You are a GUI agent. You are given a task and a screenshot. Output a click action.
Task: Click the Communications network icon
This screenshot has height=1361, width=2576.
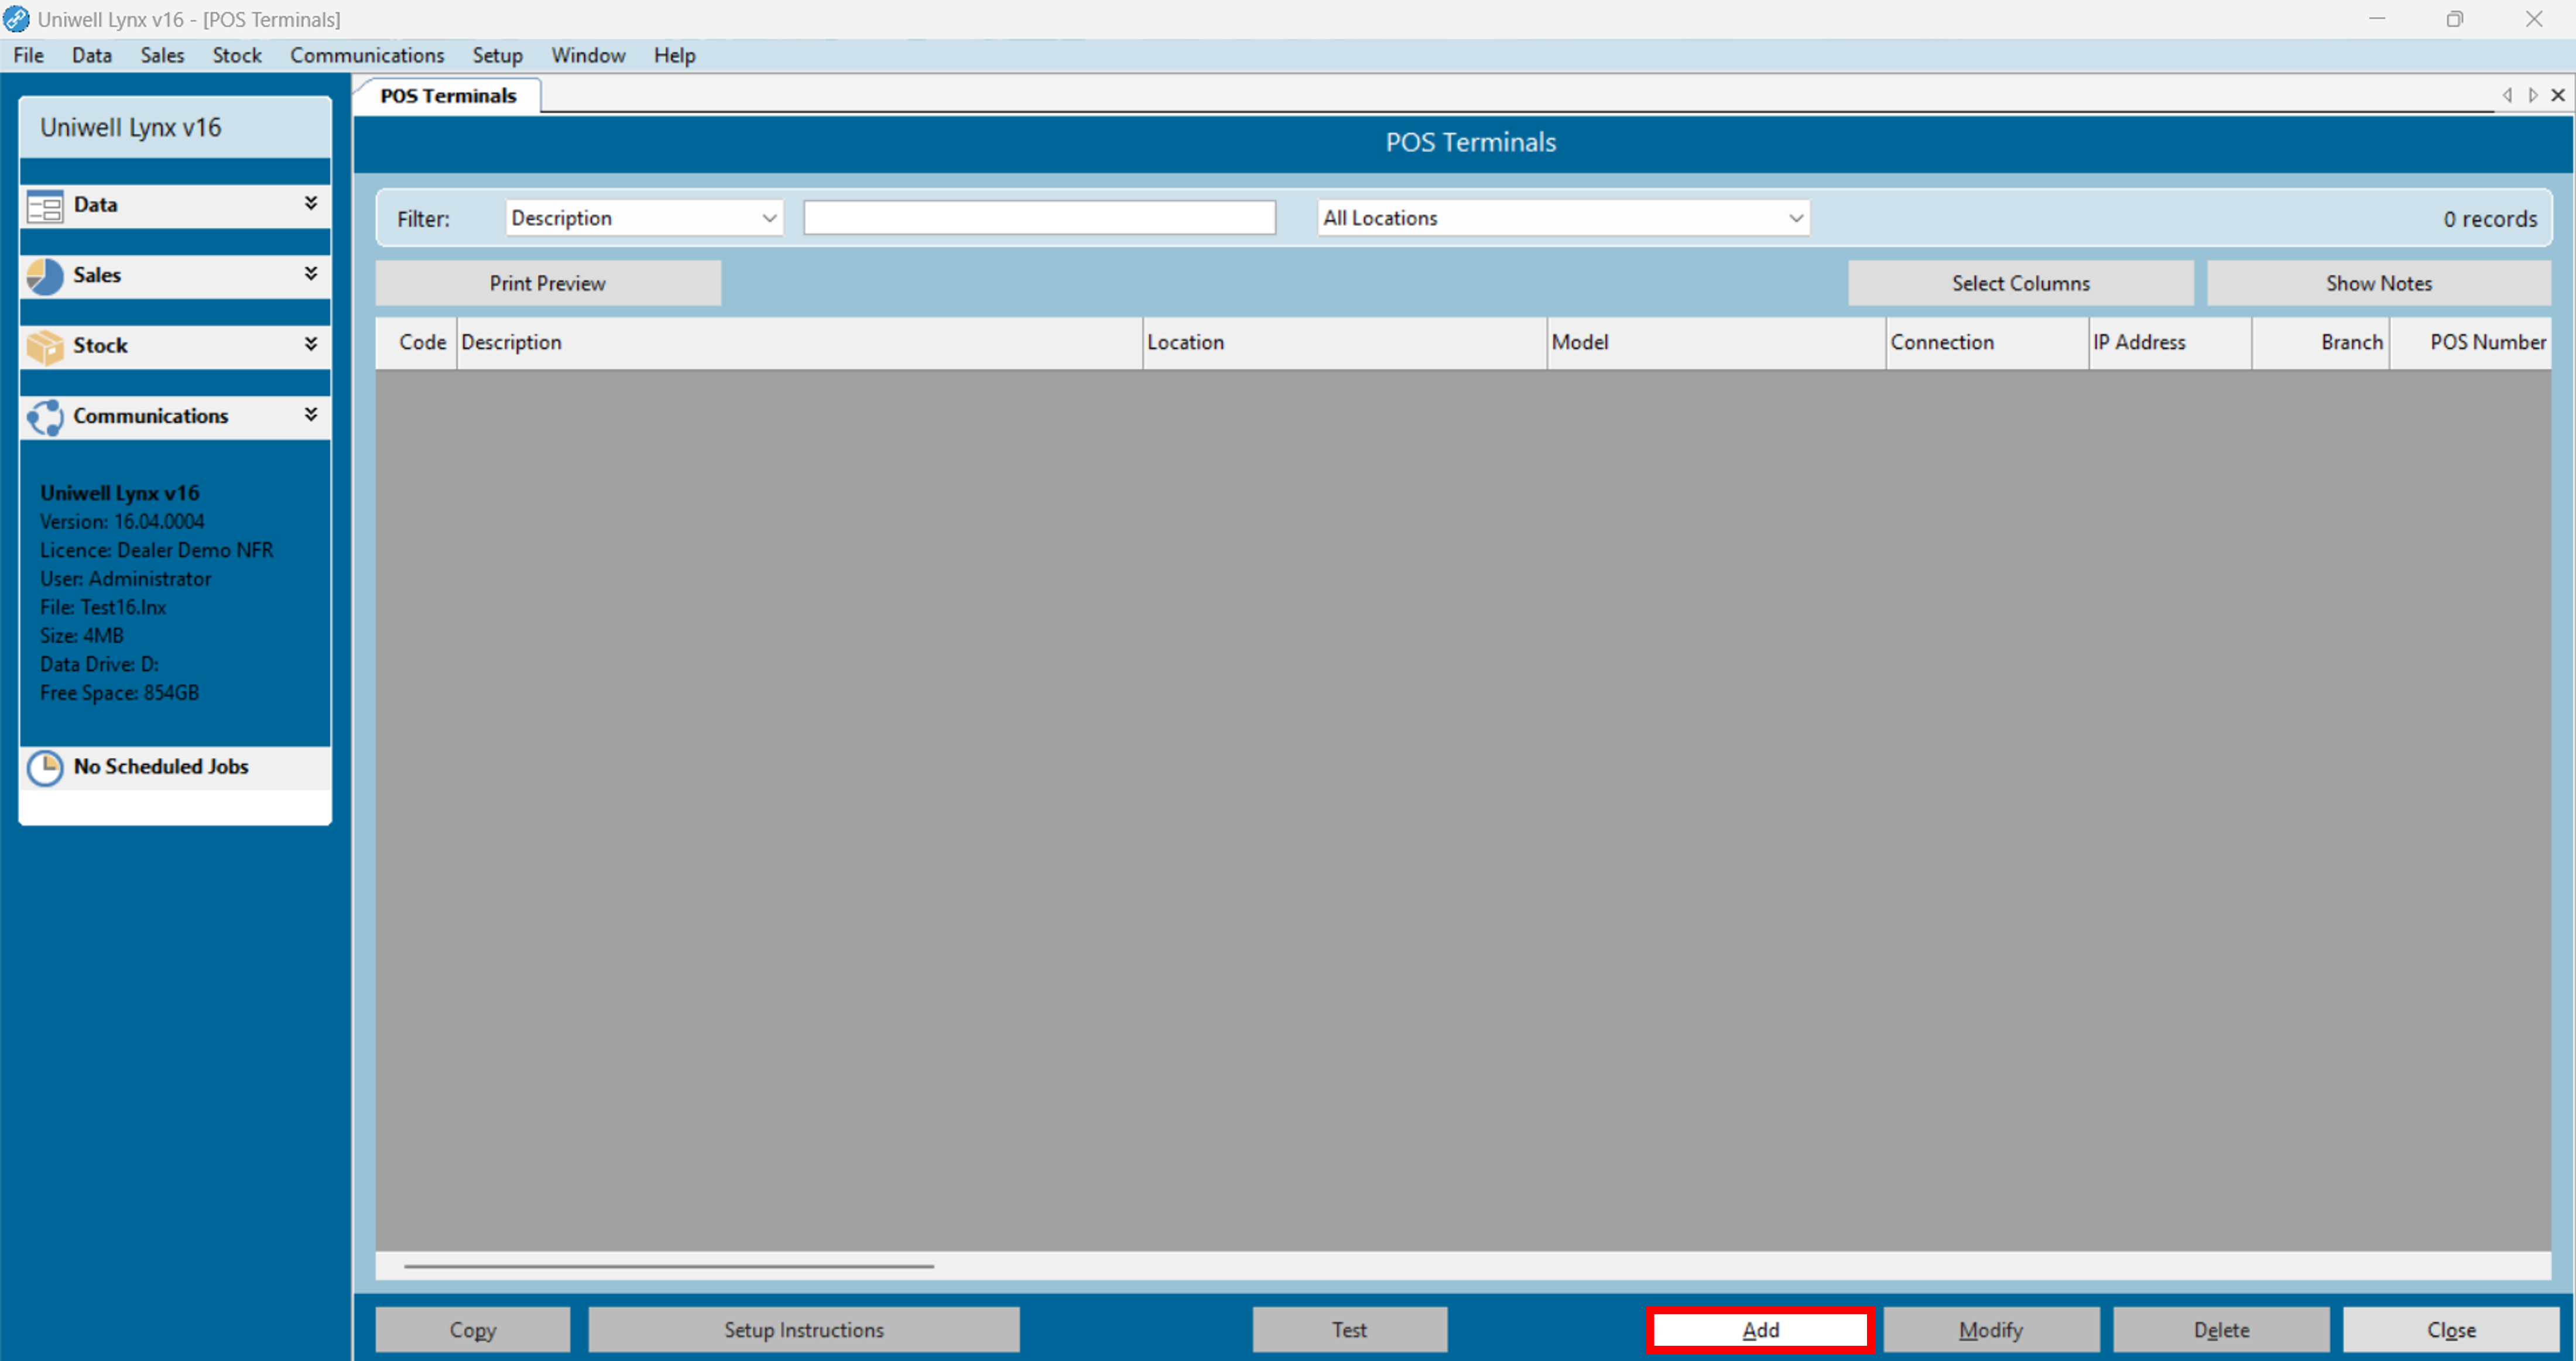(45, 417)
